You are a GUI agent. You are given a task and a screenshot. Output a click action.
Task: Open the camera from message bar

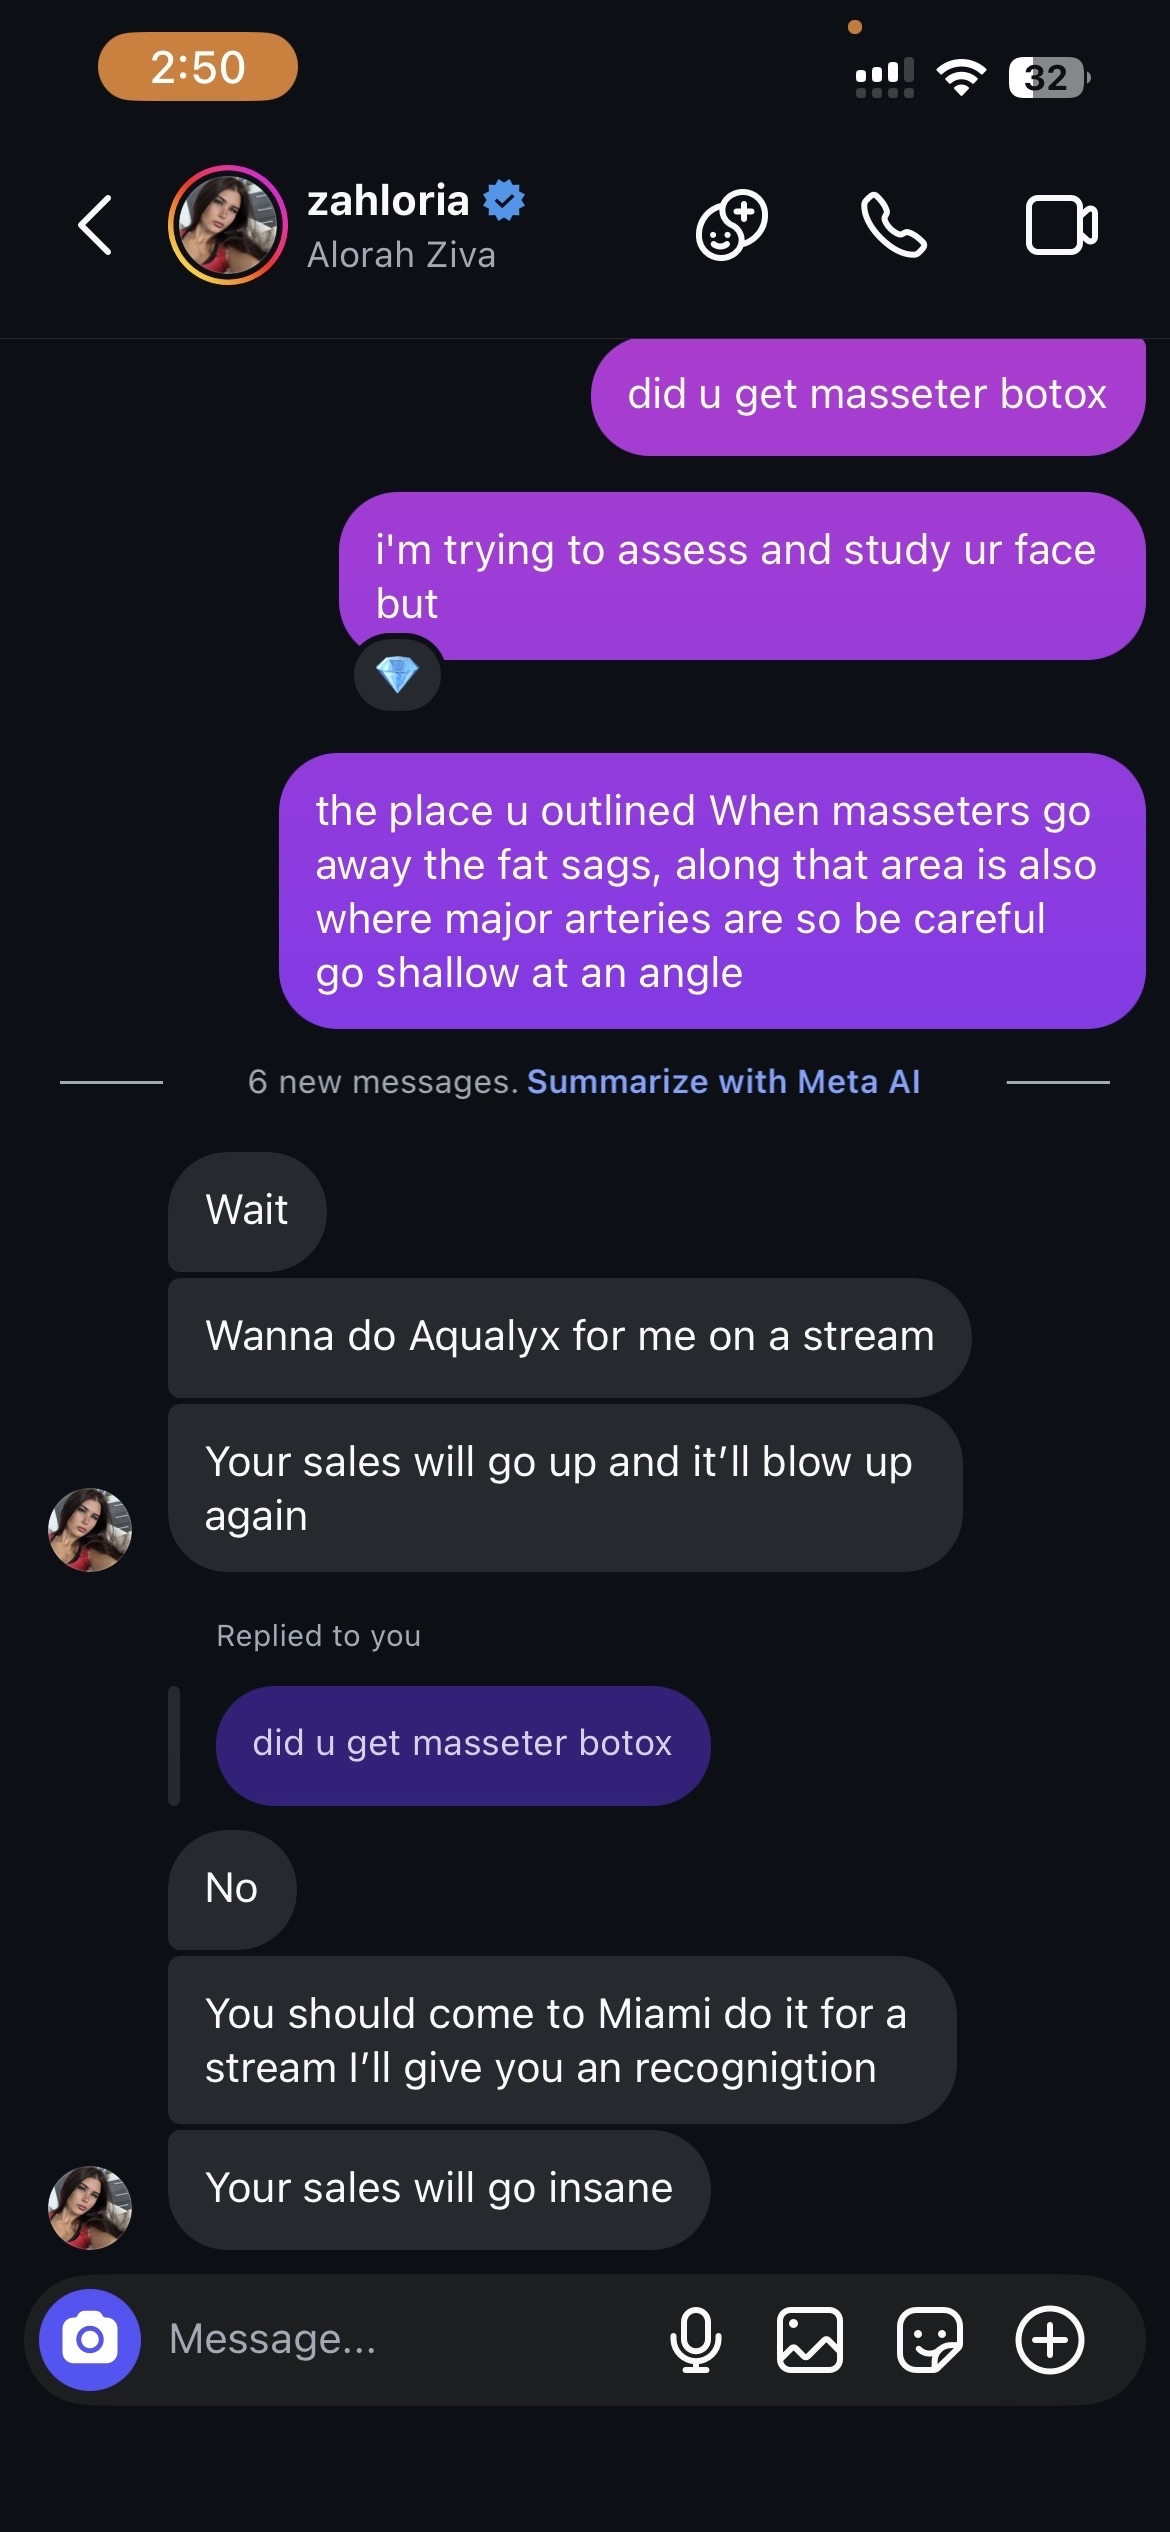[90, 2339]
